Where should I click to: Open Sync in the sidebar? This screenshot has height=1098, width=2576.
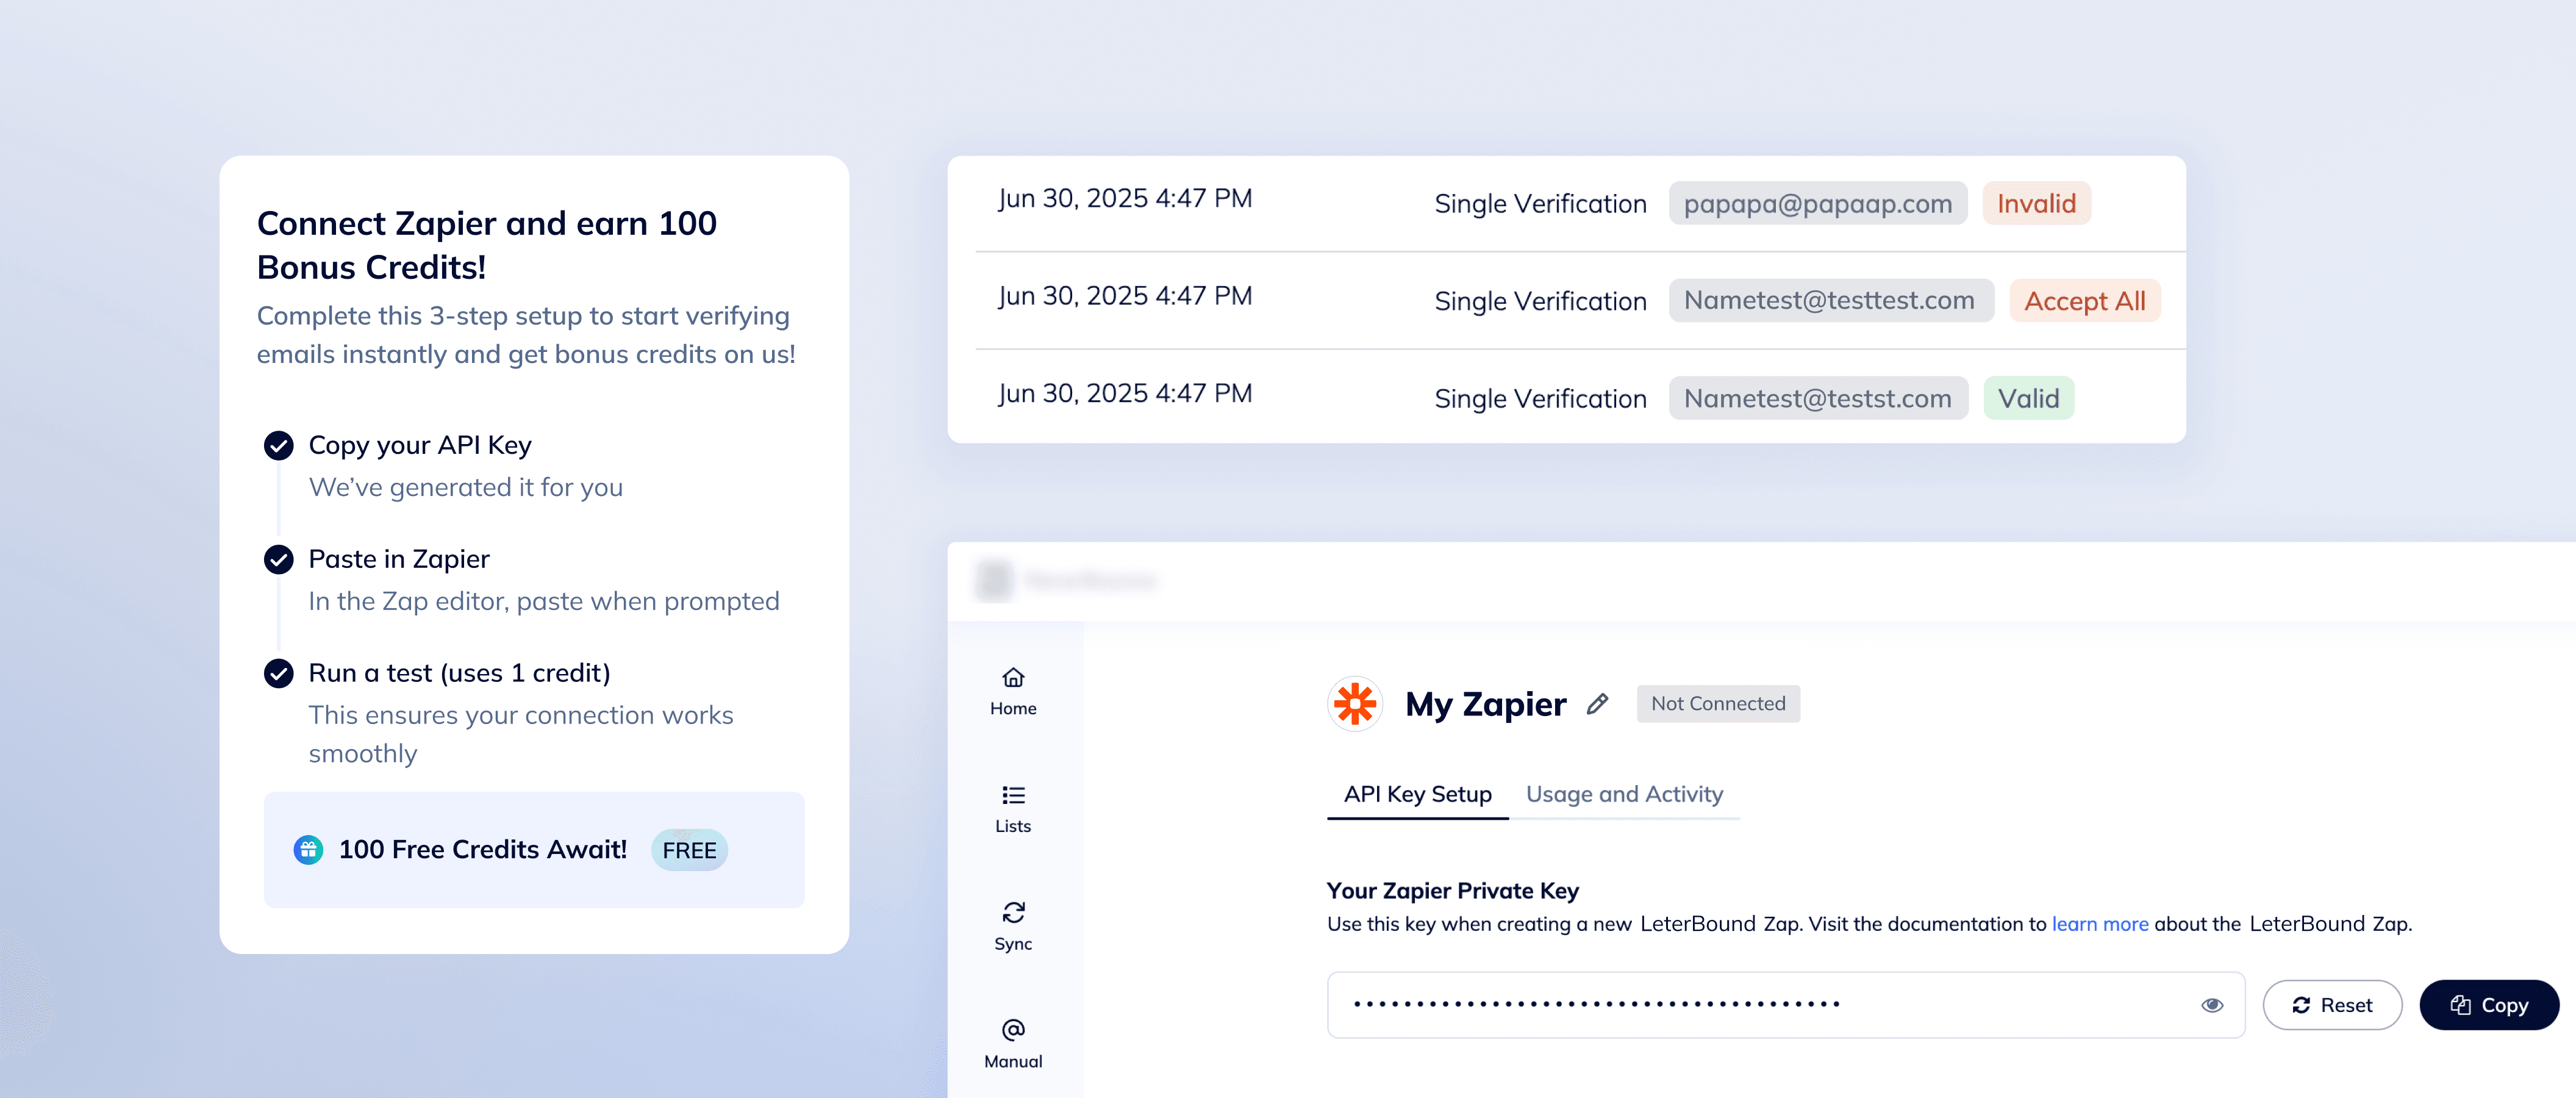tap(1012, 926)
